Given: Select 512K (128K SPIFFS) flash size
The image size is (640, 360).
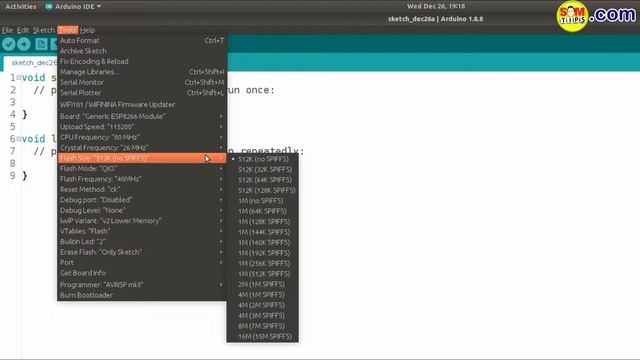Looking at the screenshot, I should [262, 191].
